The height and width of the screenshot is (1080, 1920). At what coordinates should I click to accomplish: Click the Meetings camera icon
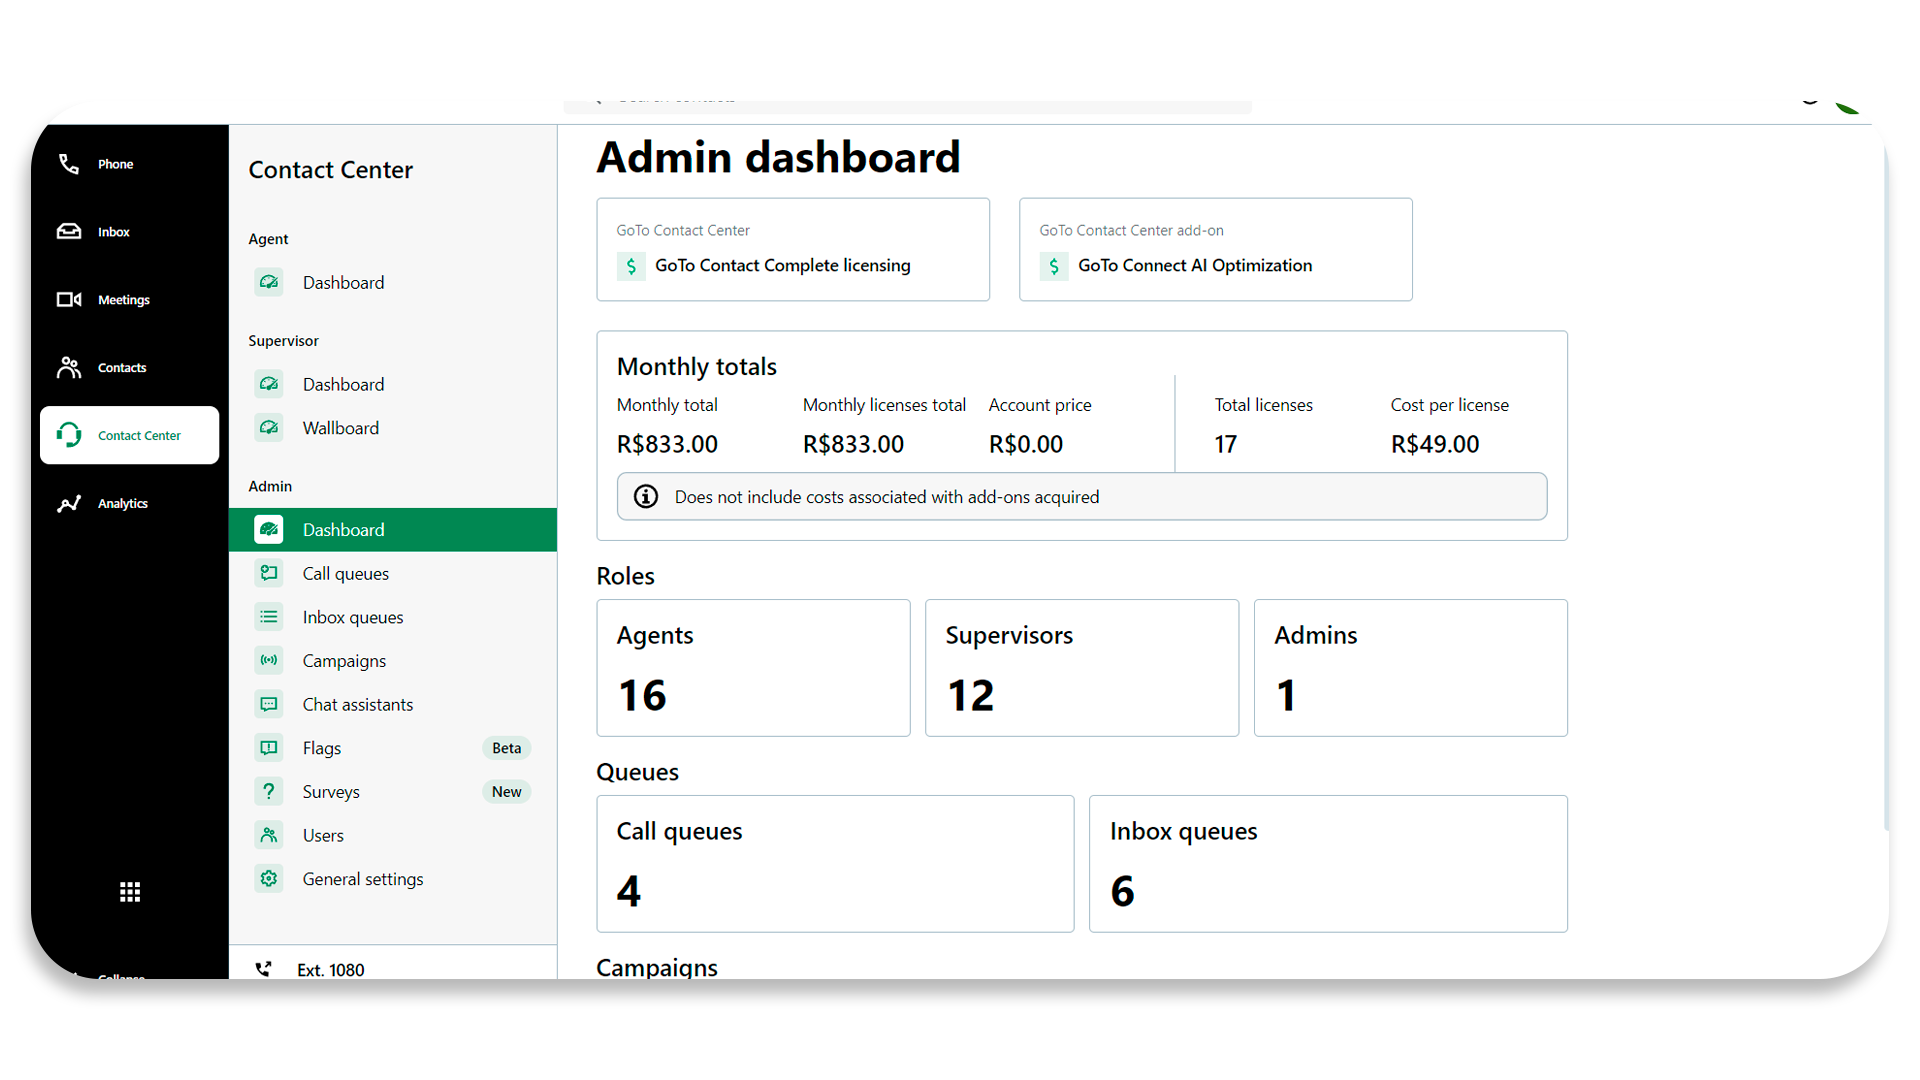click(69, 300)
